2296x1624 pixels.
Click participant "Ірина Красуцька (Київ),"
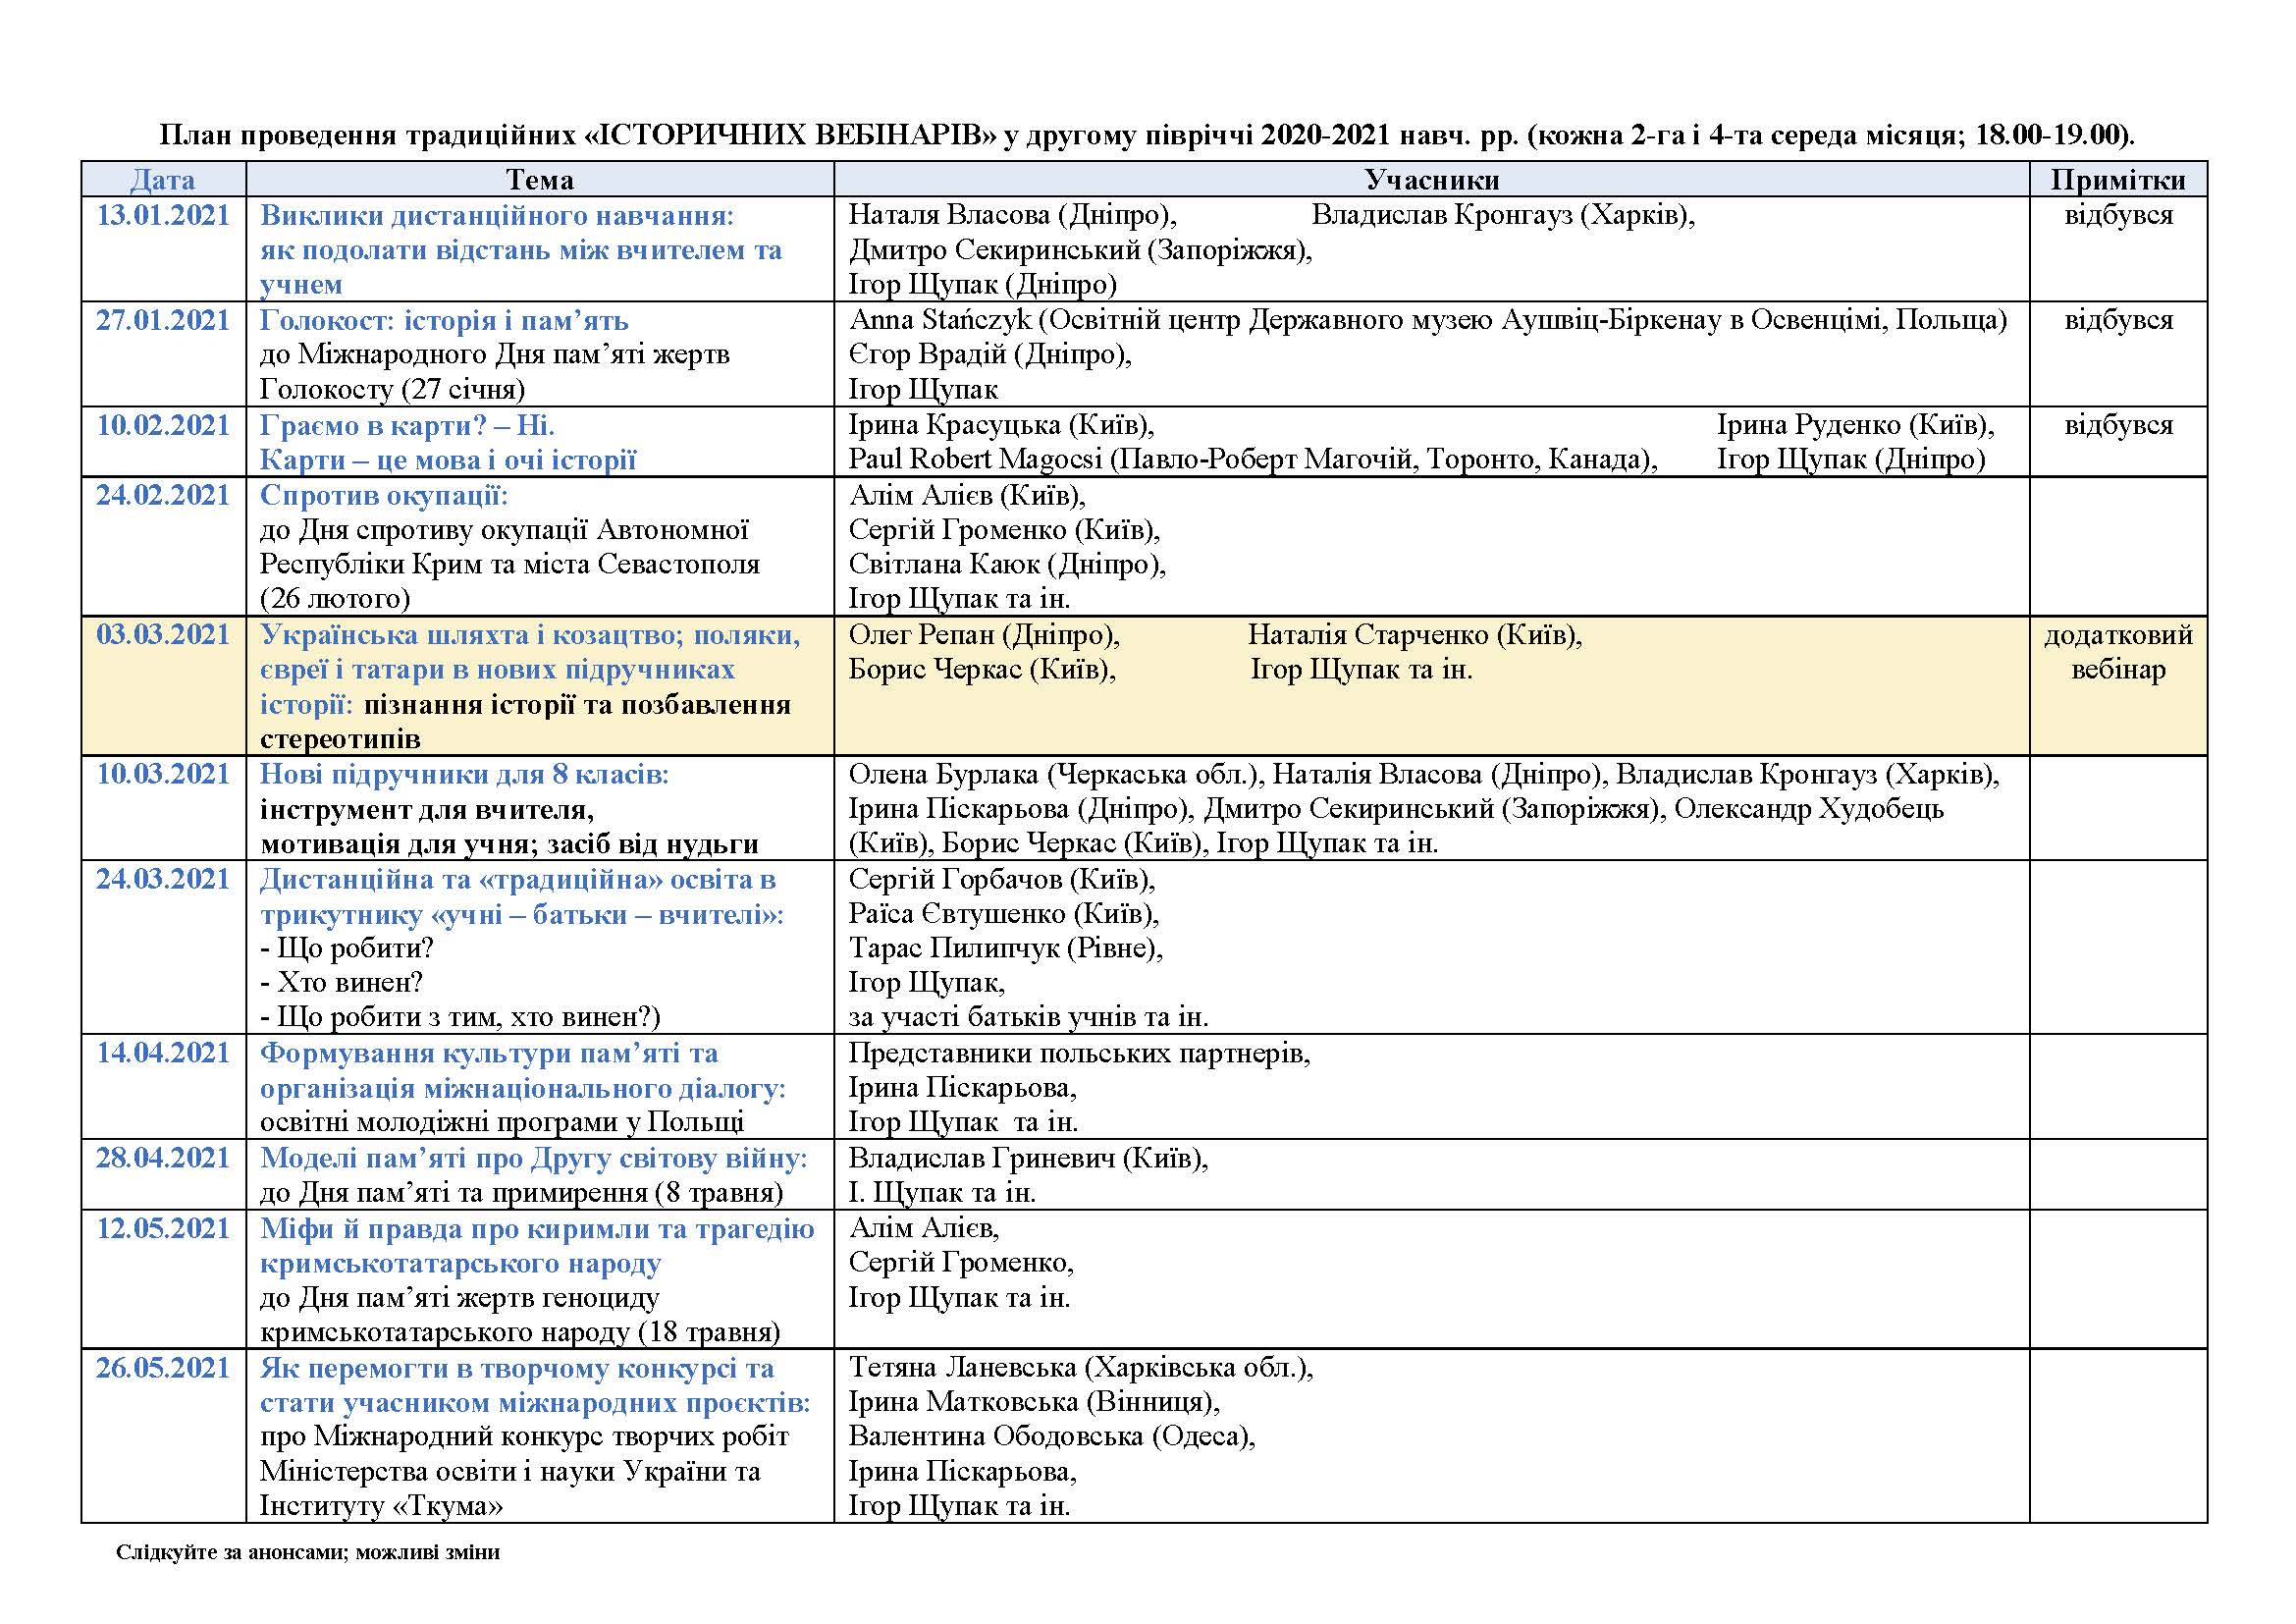[x=1001, y=425]
